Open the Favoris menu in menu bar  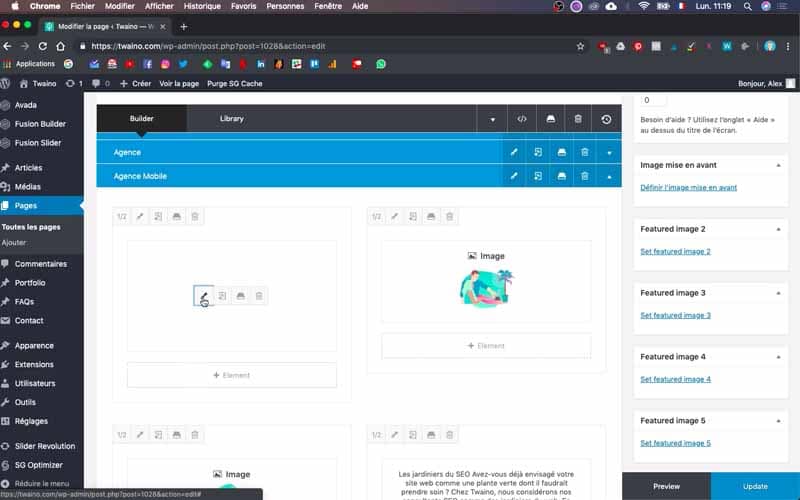pos(243,6)
